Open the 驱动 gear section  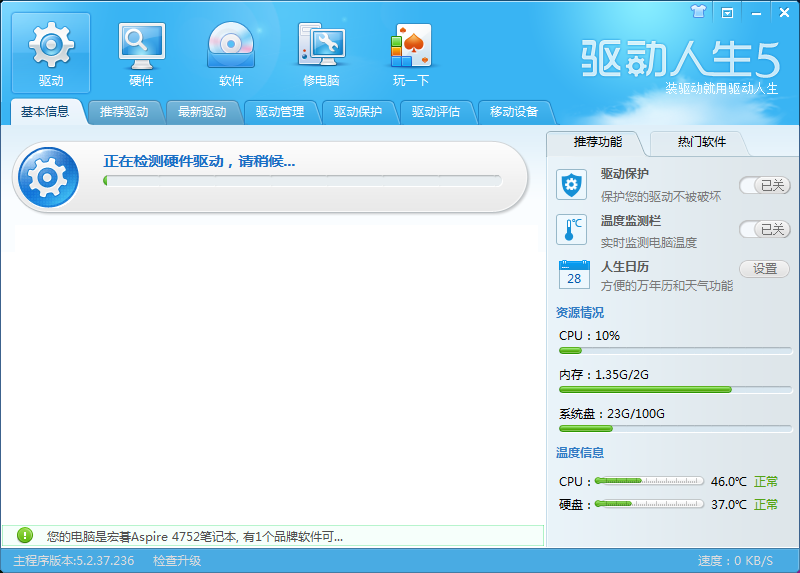tap(51, 53)
